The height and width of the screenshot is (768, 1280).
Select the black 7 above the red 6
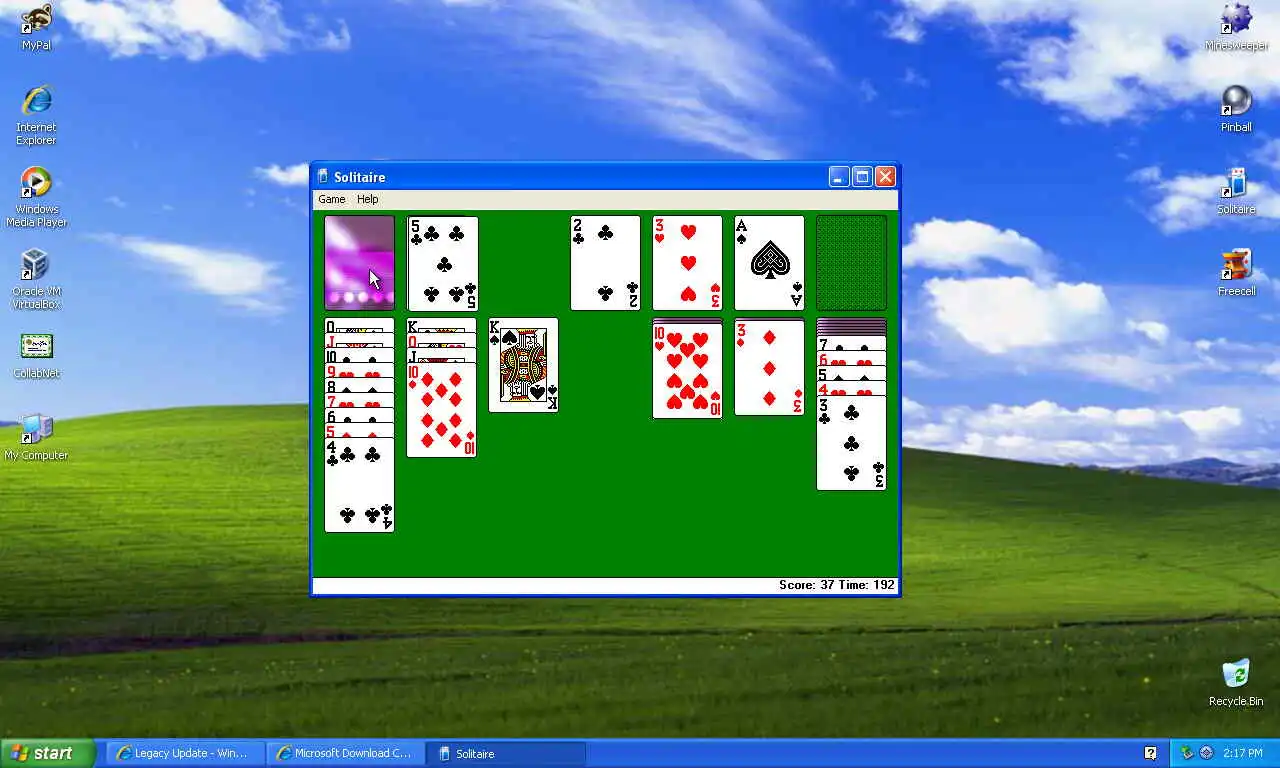(x=851, y=344)
